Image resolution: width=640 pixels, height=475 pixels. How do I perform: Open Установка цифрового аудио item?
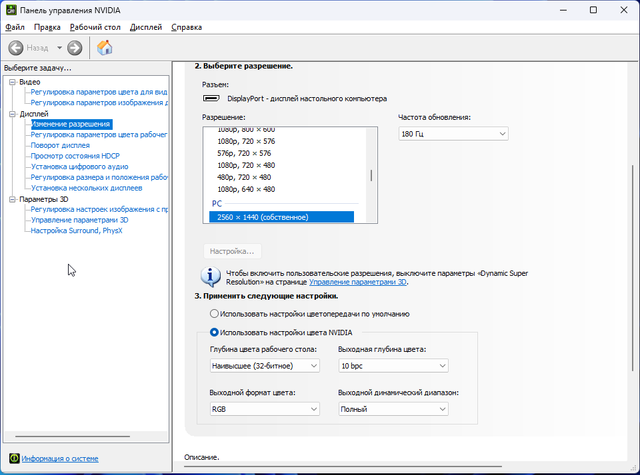click(x=80, y=166)
